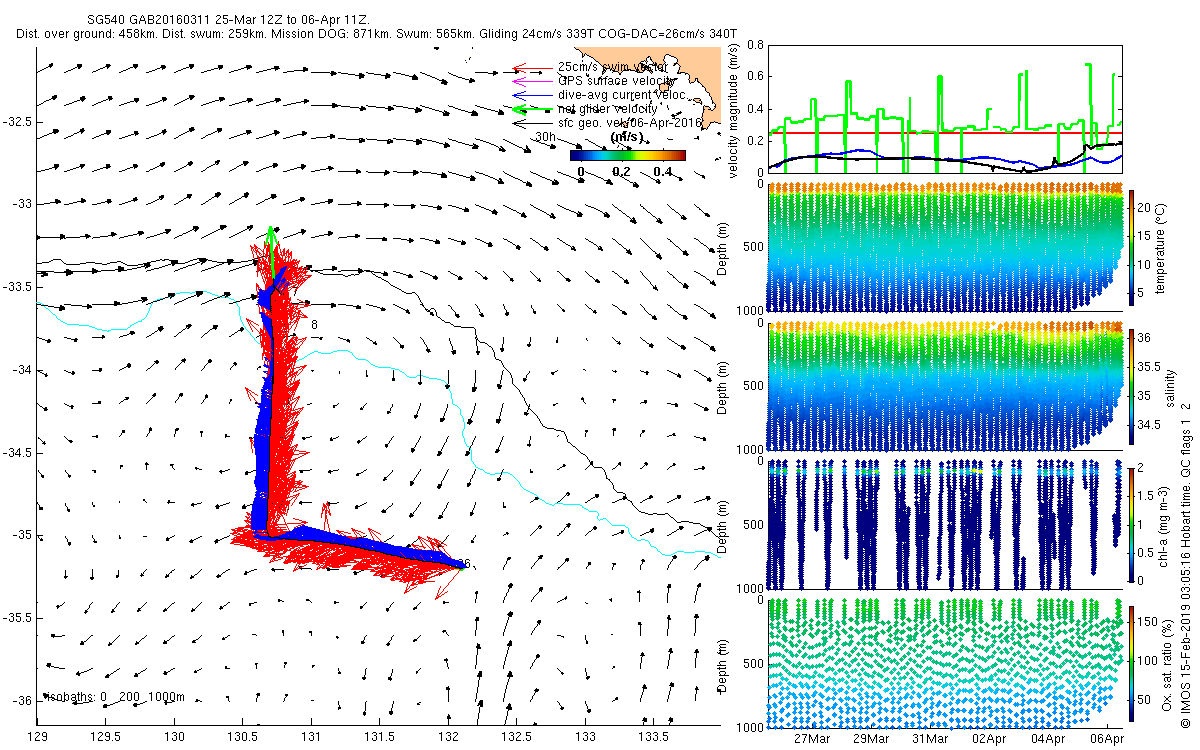This screenshot has width=1200, height=750.
Task: Select the 'dive-avg current veloc.' legend entry
Action: [x=623, y=95]
